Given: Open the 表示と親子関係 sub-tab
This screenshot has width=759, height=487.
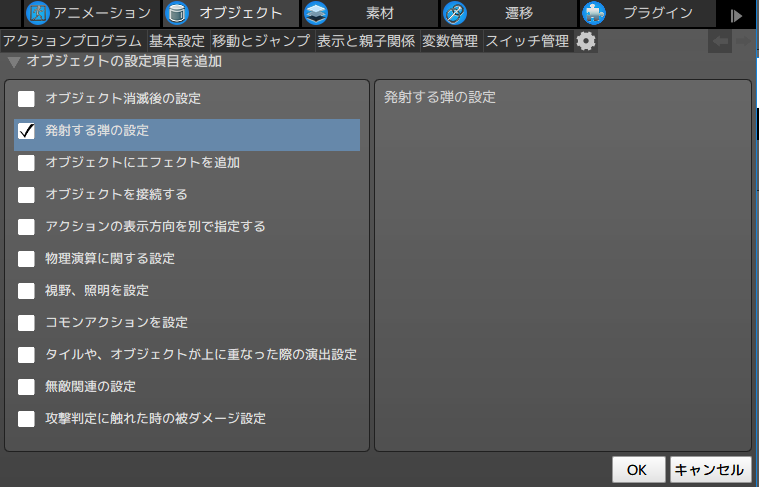Looking at the screenshot, I should click(x=366, y=41).
